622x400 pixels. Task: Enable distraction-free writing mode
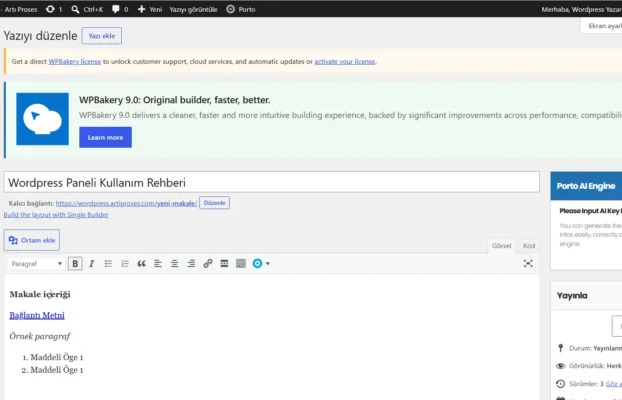pyautogui.click(x=528, y=263)
